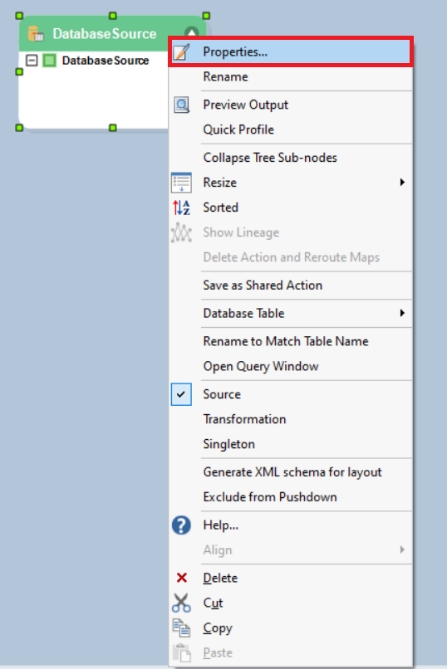Click the blue Help question mark icon
447x669 pixels.
coord(181,525)
